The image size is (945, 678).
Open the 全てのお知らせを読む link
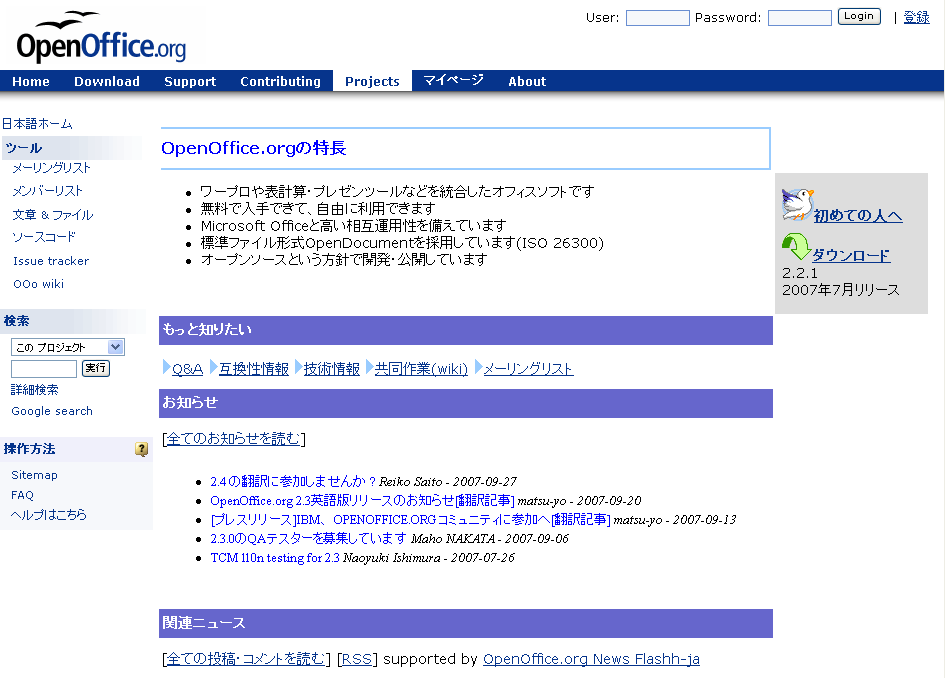tap(233, 438)
